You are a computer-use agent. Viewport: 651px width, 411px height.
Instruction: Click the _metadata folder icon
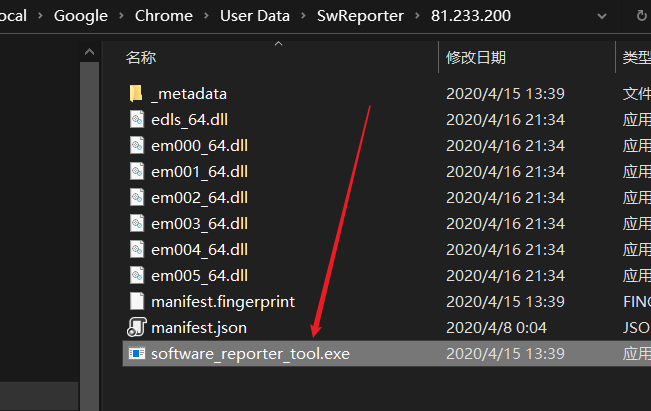(138, 94)
